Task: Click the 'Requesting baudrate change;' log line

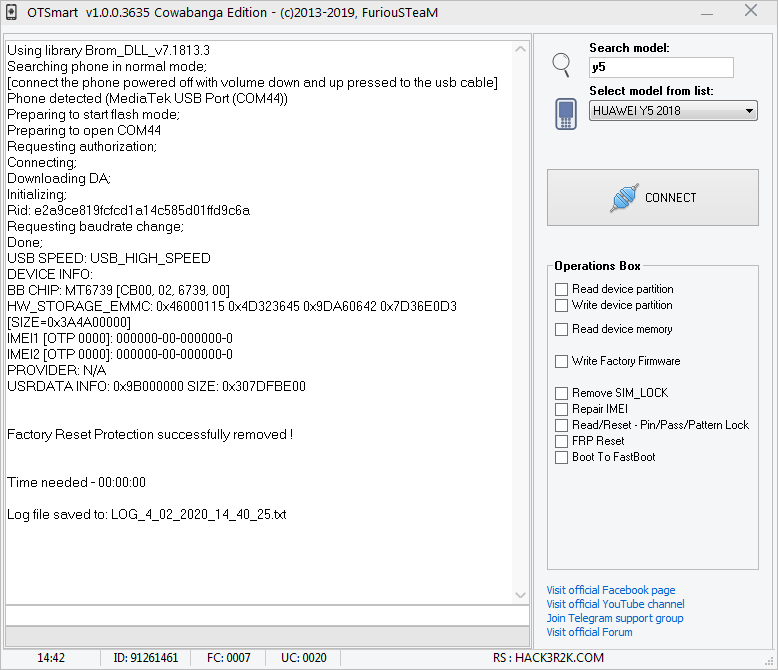Action: 95,226
